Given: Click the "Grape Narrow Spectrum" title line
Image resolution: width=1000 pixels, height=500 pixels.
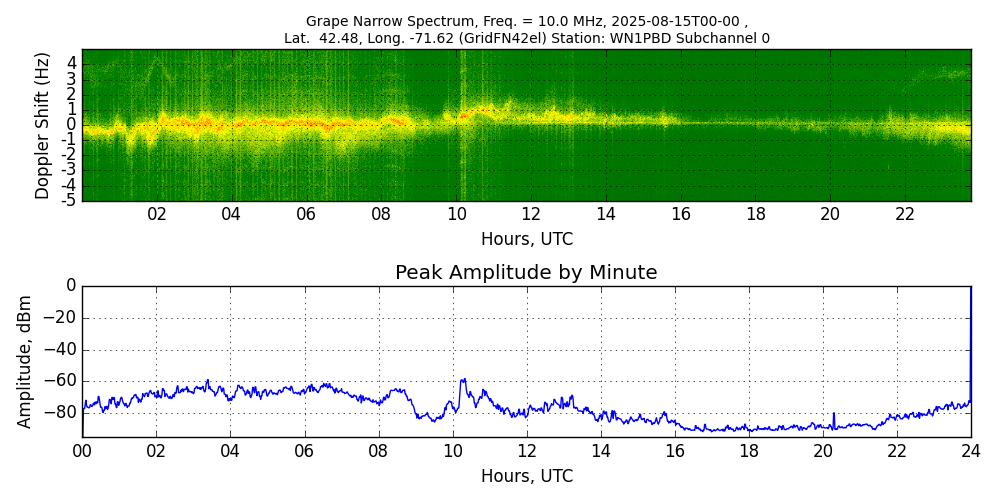Looking at the screenshot, I should [526, 21].
